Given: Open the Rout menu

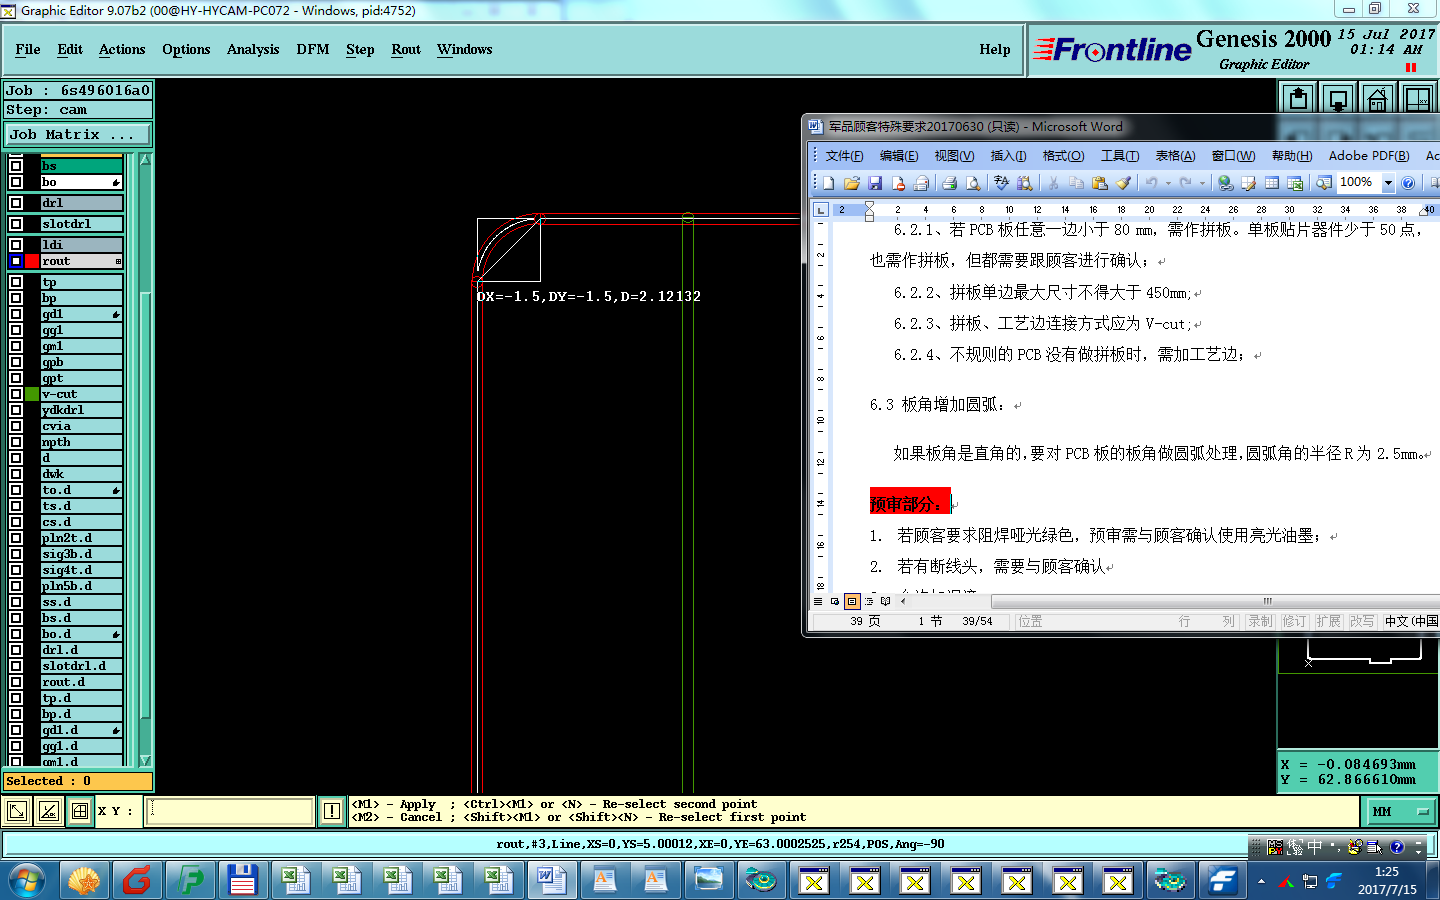Looking at the screenshot, I should tap(406, 49).
